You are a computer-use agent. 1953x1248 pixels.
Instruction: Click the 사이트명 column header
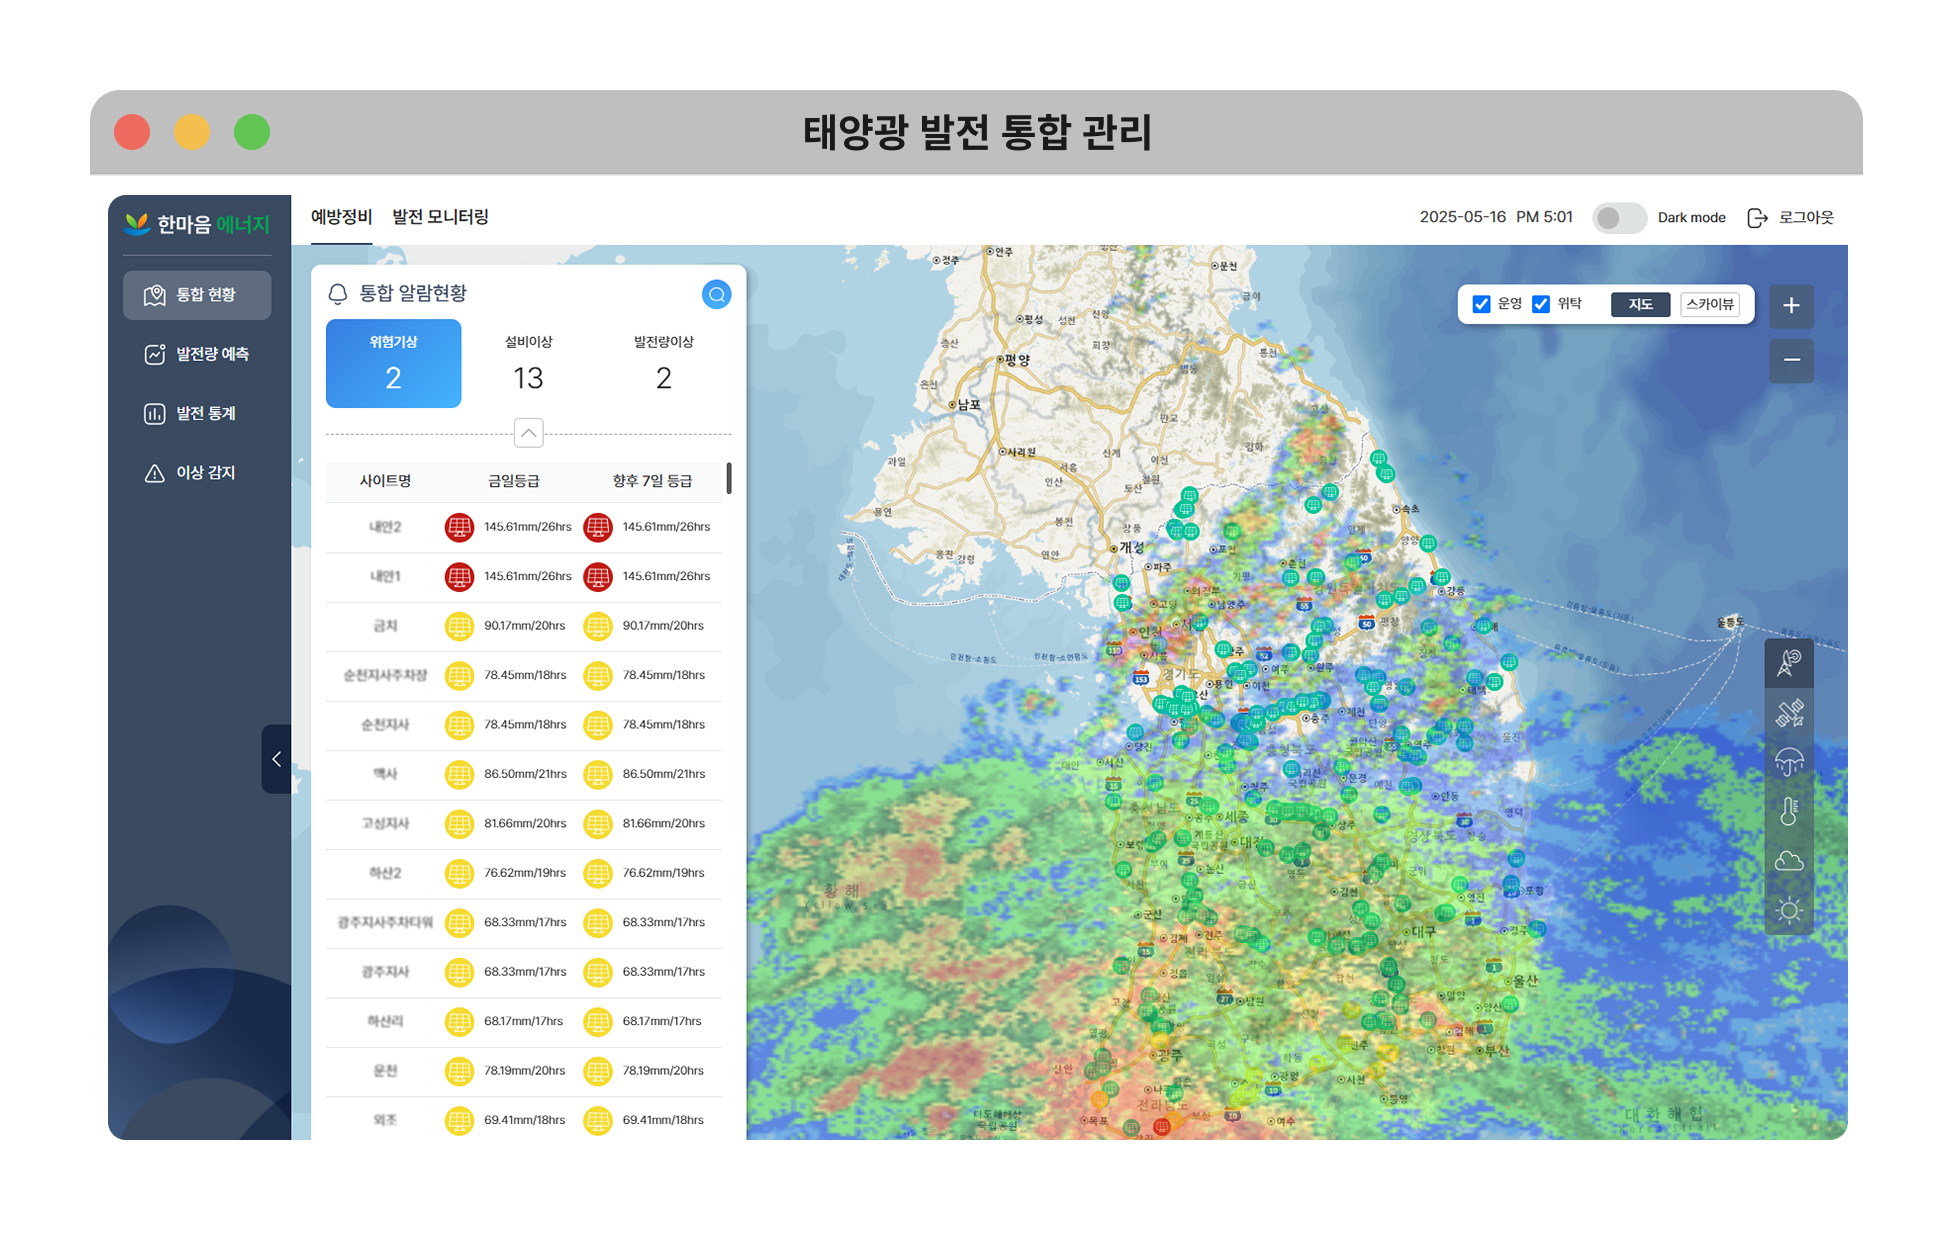tap(385, 481)
